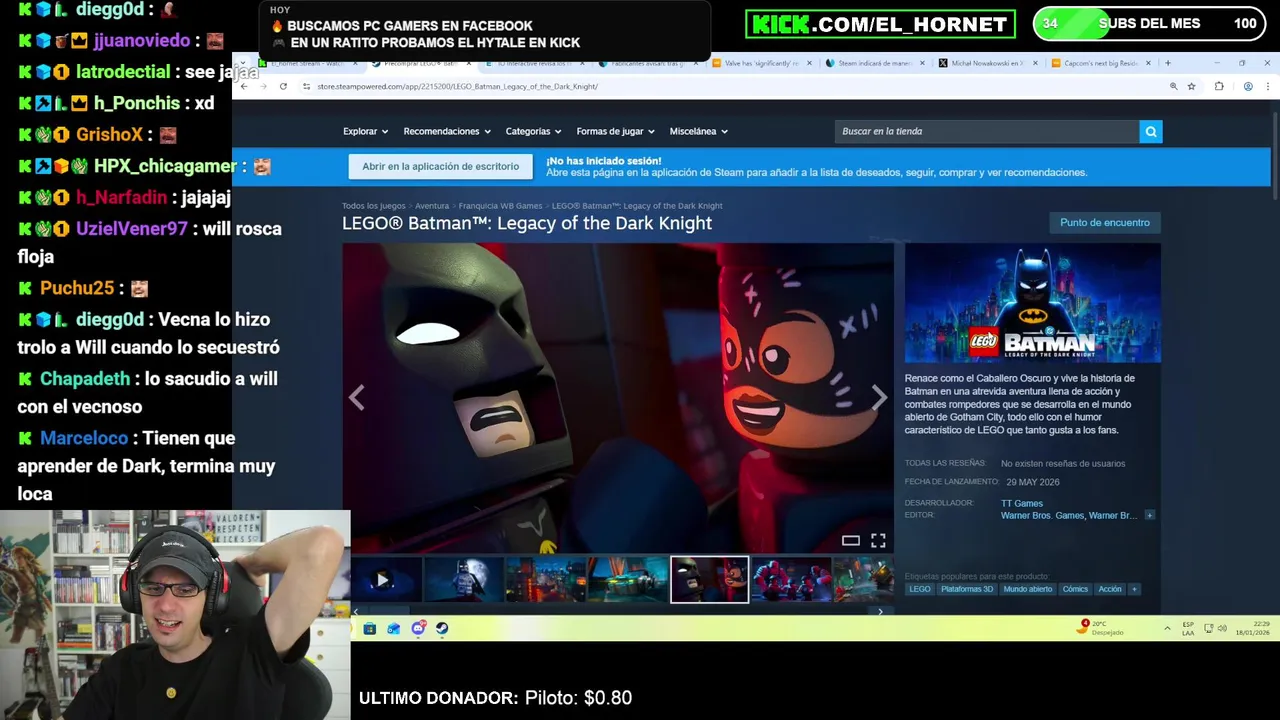Open the Outlook mail icon in the taskbar
This screenshot has height=720, width=1280.
point(394,628)
